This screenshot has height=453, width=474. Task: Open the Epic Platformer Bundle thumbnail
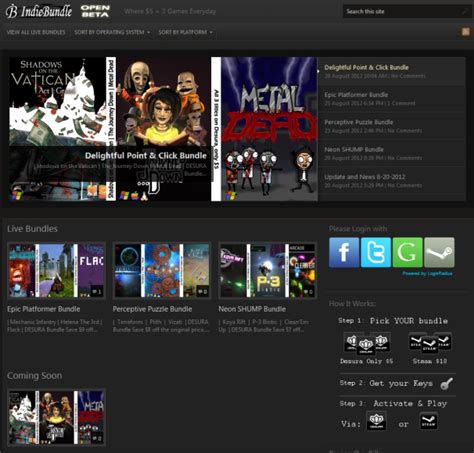click(x=56, y=270)
